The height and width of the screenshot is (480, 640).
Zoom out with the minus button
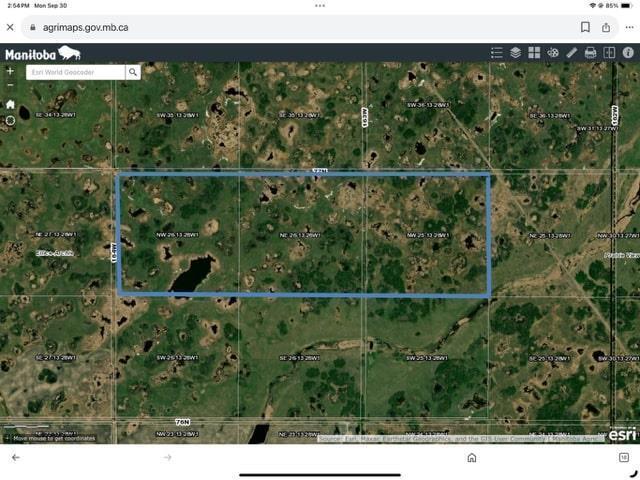10,86
